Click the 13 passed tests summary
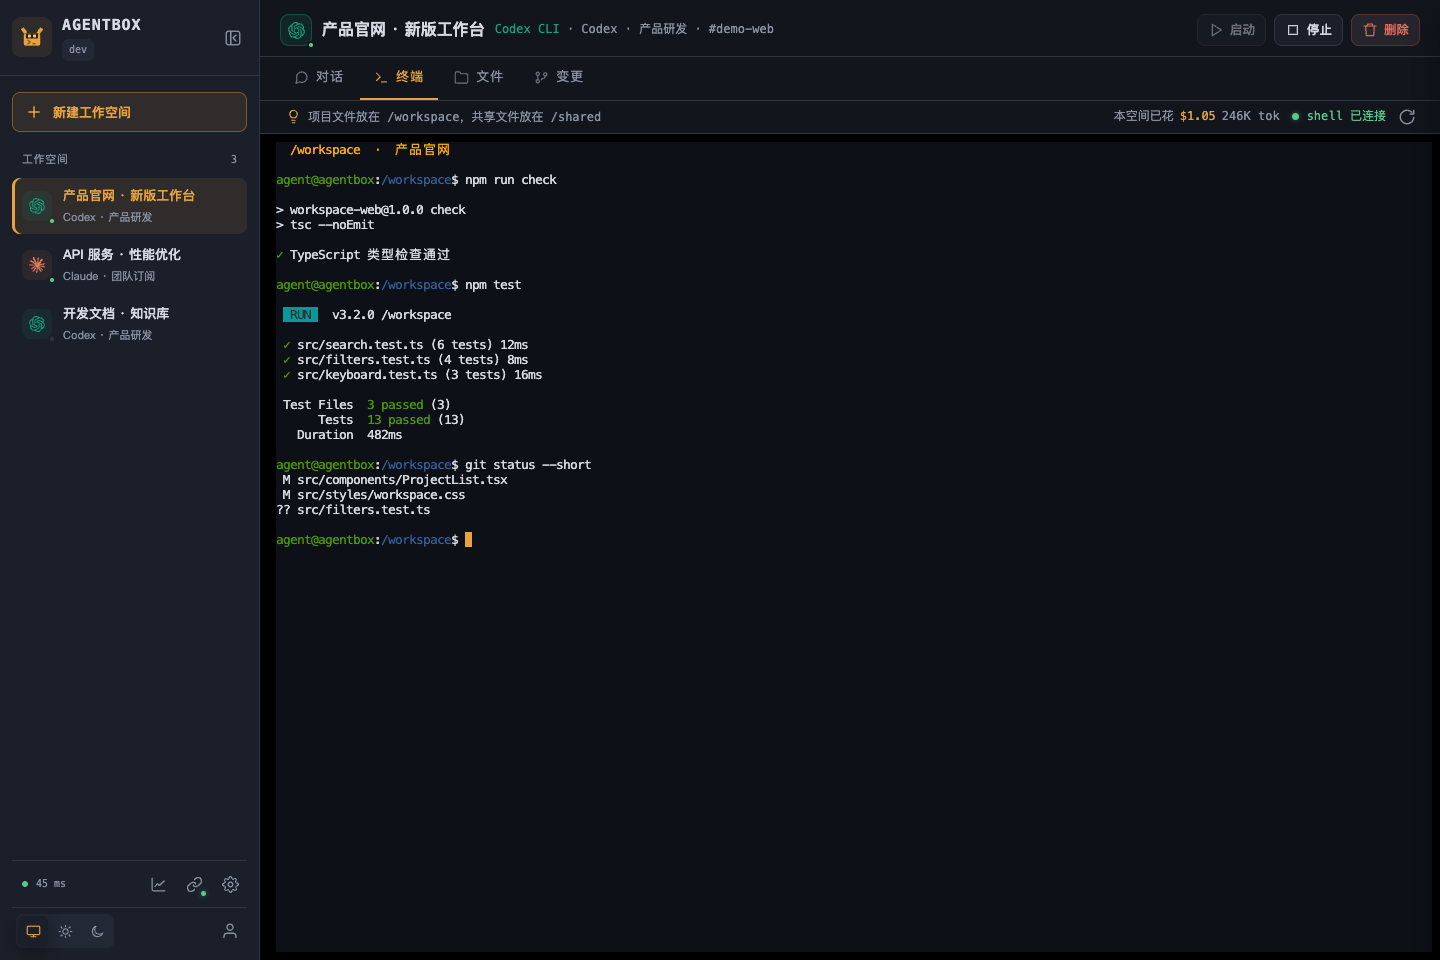1440x960 pixels. (x=391, y=420)
